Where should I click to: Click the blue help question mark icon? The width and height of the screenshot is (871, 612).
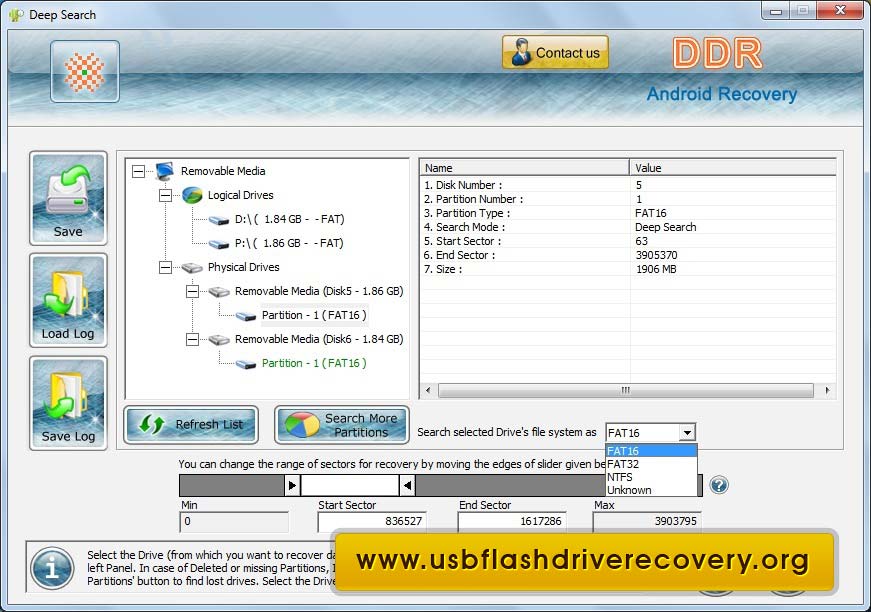point(718,485)
